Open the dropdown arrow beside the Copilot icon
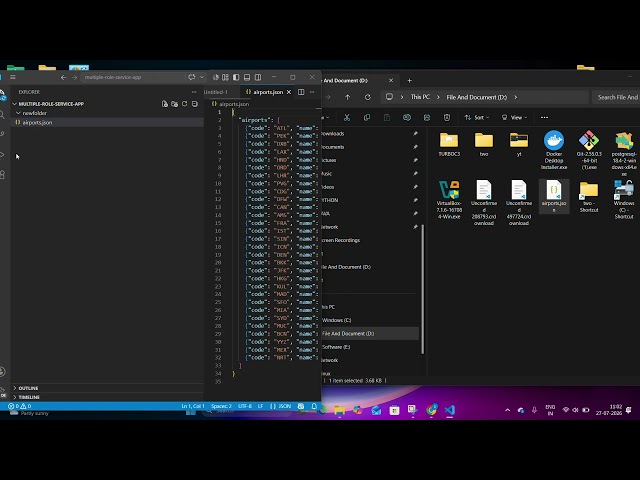 [202, 77]
